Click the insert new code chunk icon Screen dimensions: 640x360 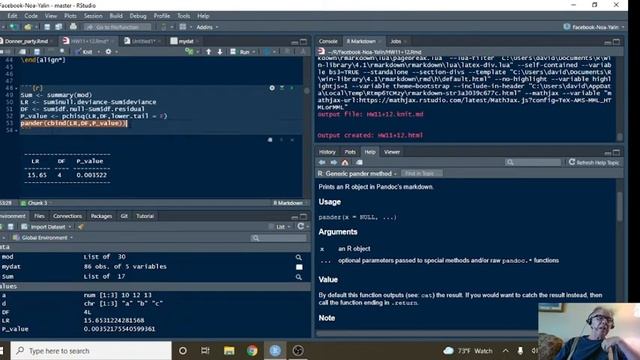click(189, 52)
